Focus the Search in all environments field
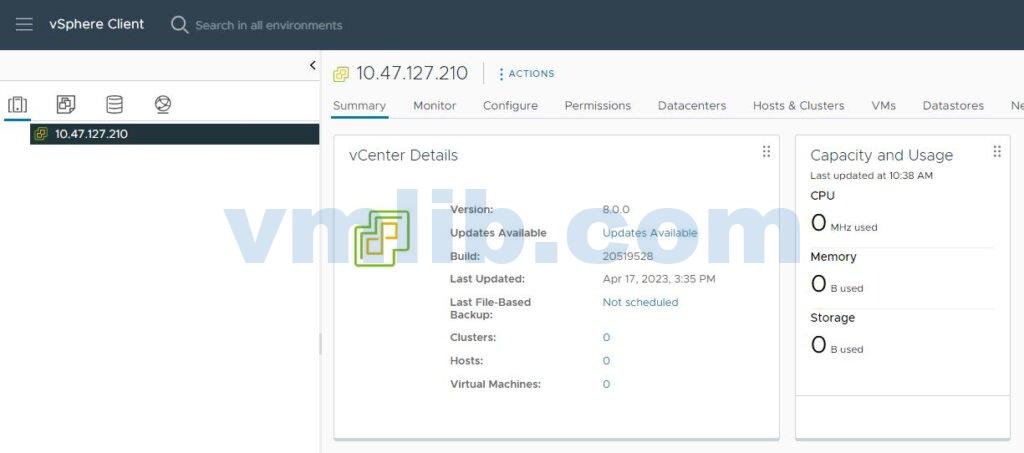1024x453 pixels. (268, 25)
